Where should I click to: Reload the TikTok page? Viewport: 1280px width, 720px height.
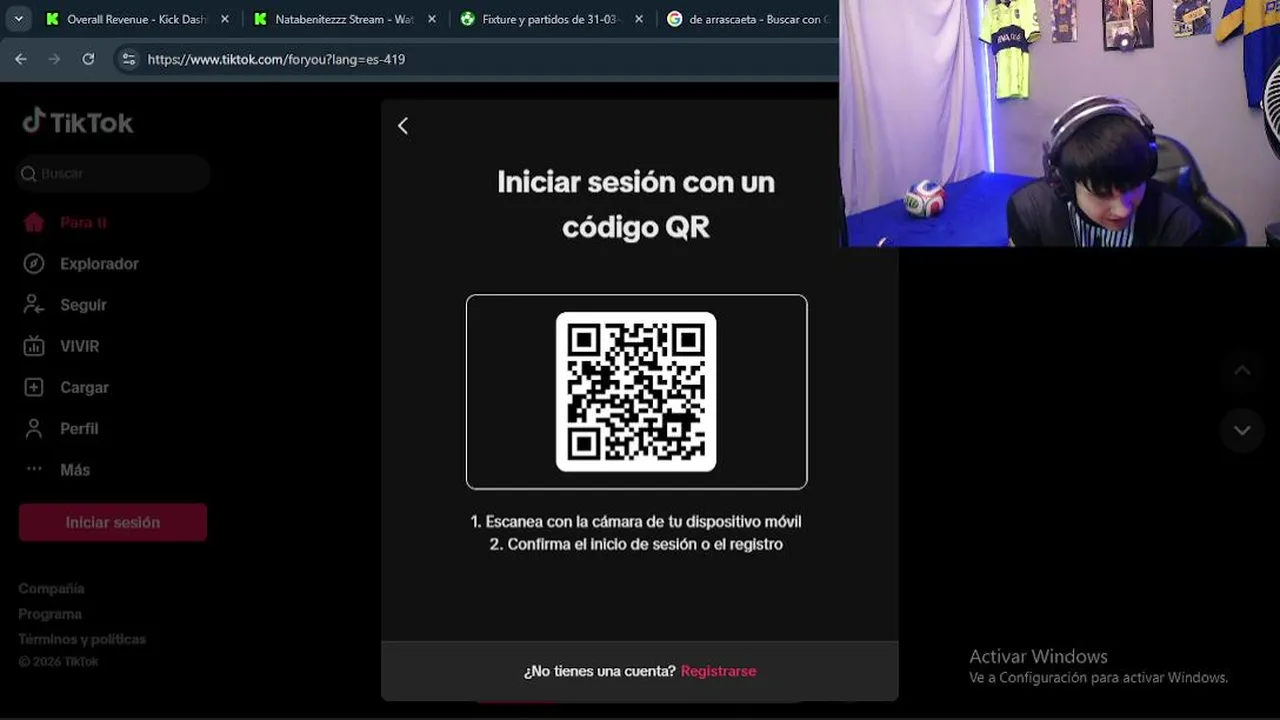click(x=88, y=59)
